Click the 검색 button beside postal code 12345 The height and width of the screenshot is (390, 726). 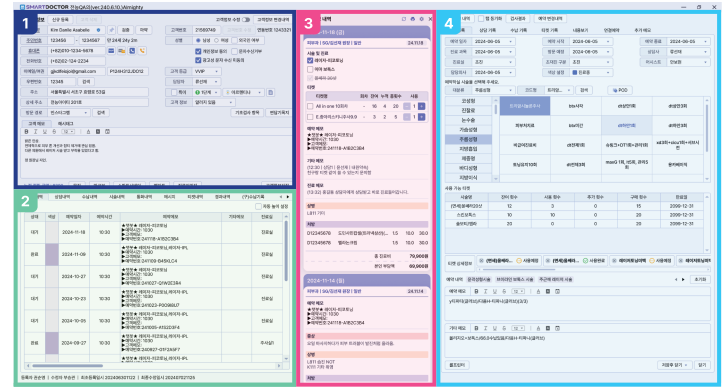[x=86, y=82]
